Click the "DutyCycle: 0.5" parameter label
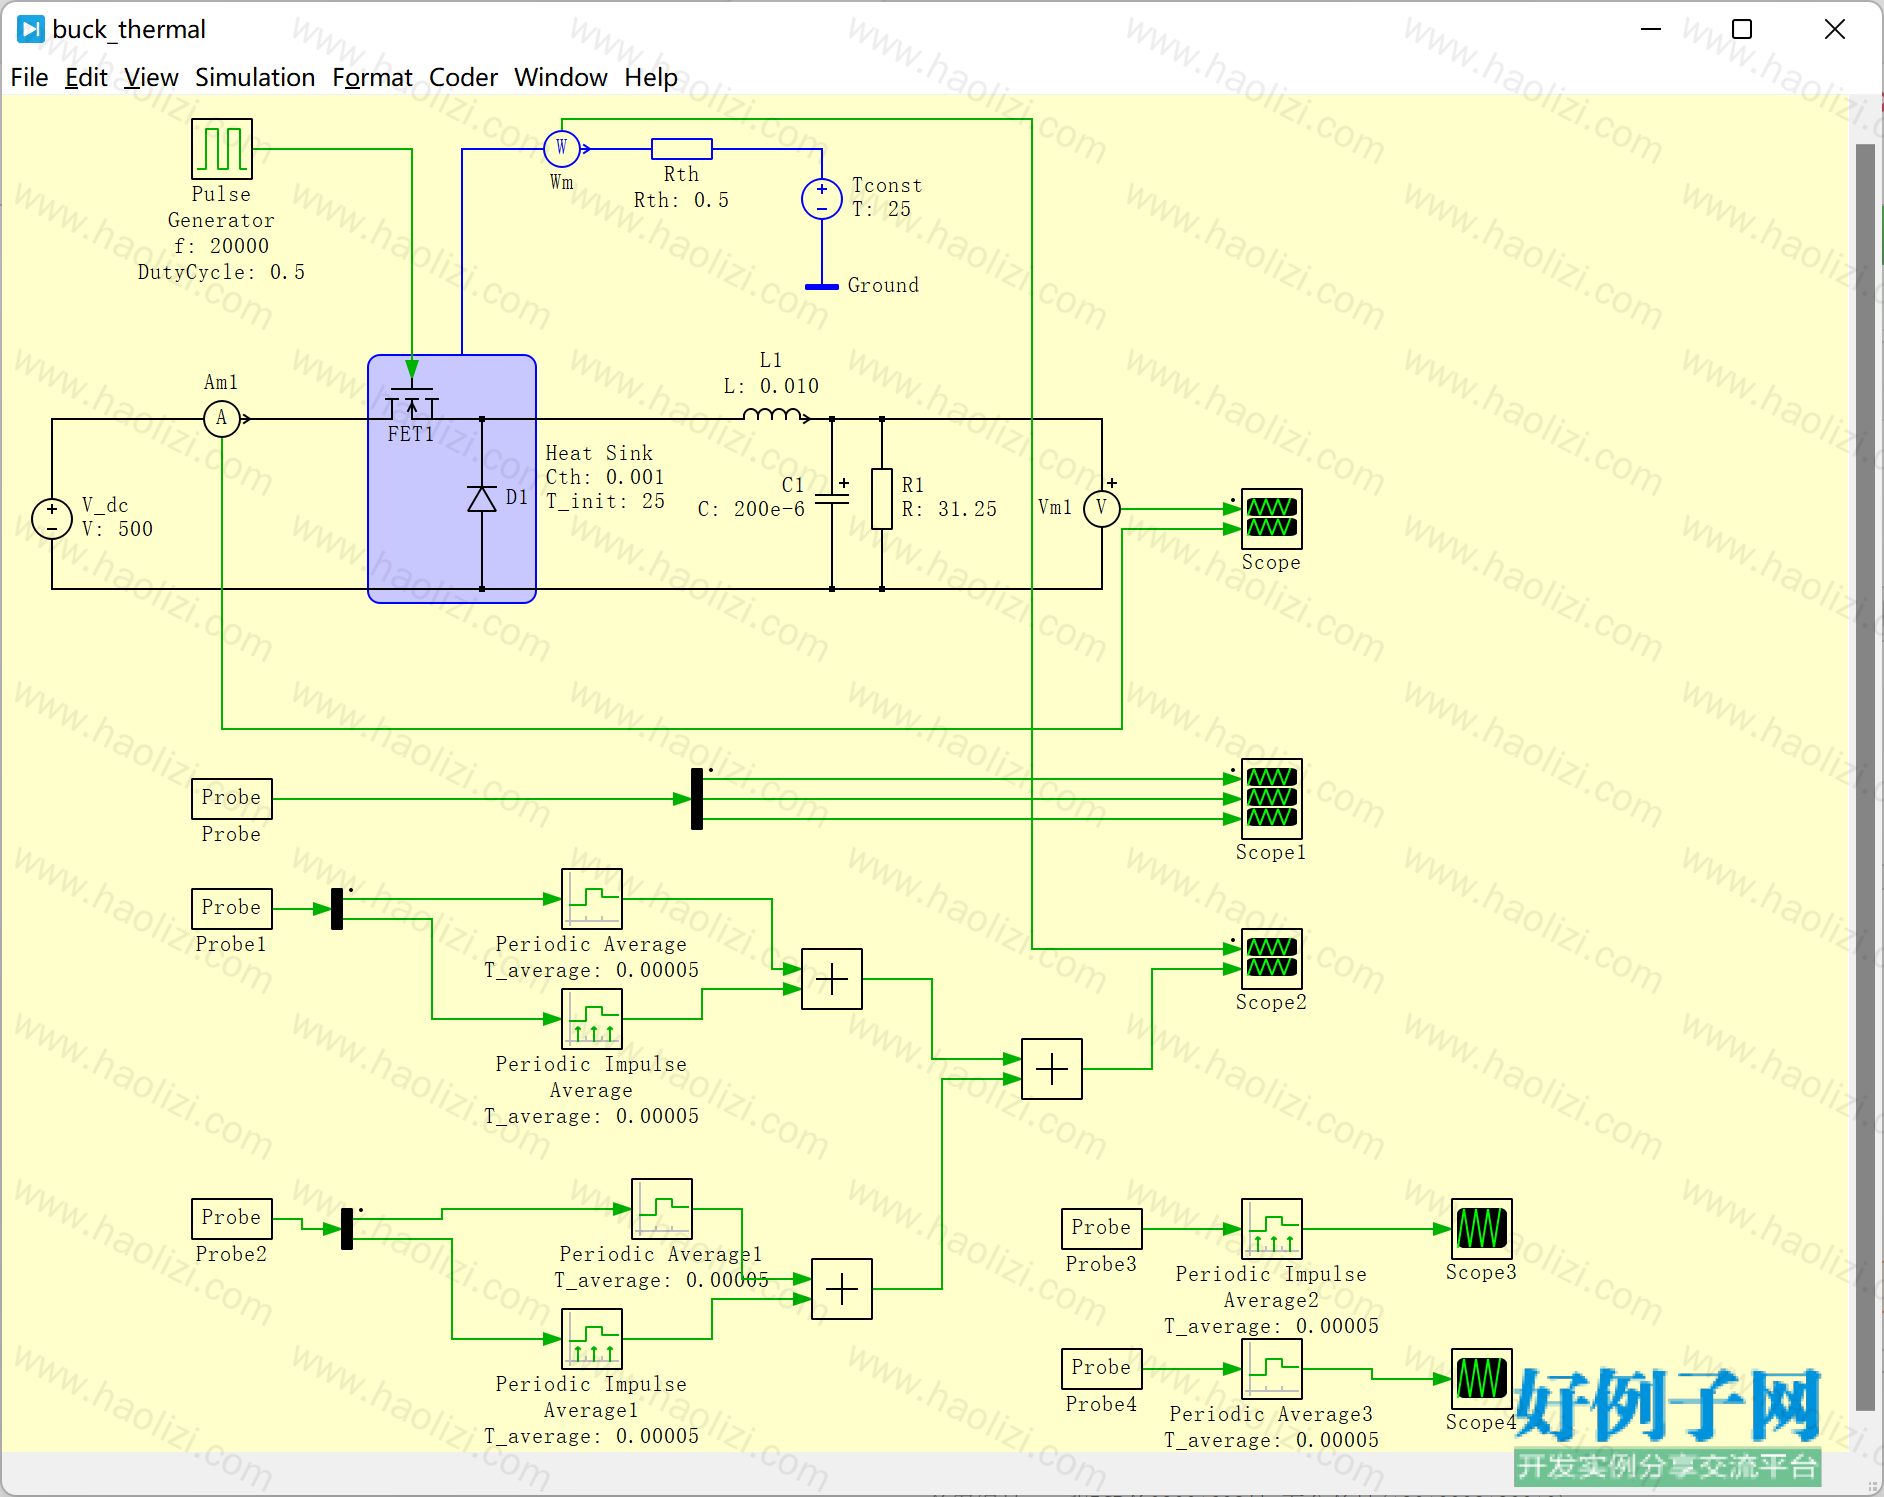The image size is (1884, 1497). coord(221,272)
